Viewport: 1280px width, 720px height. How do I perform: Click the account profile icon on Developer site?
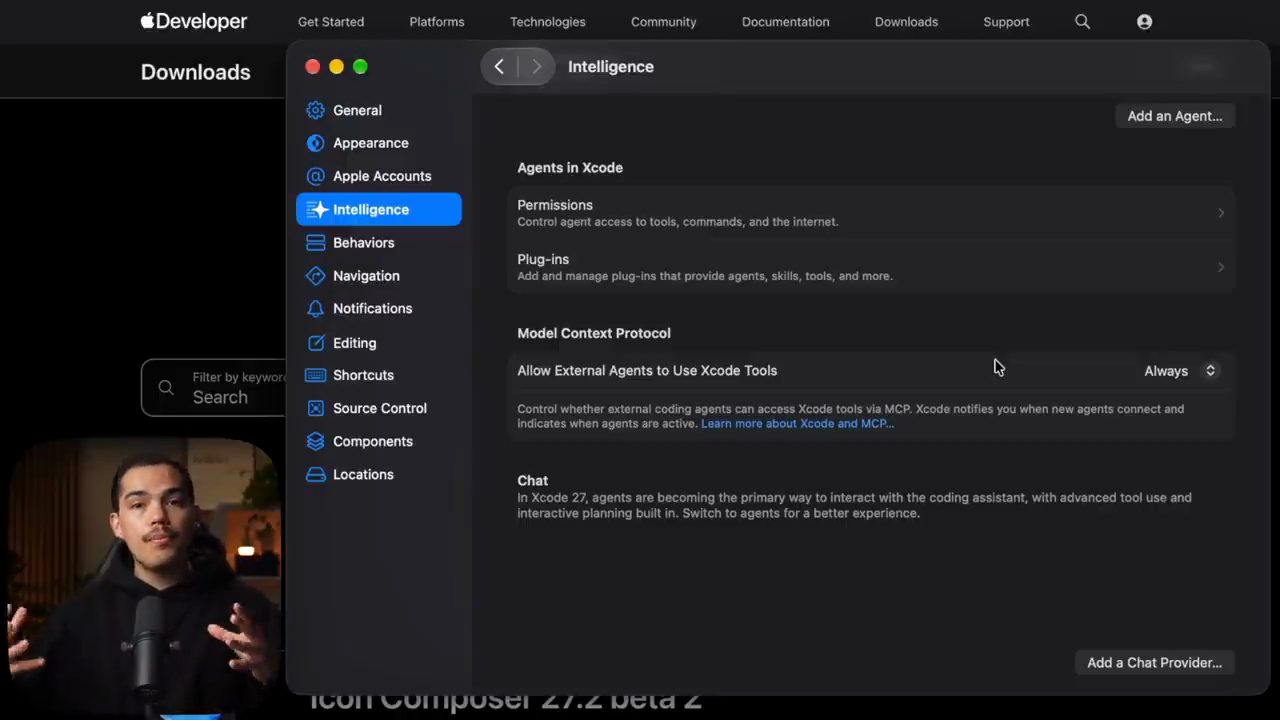point(1145,21)
